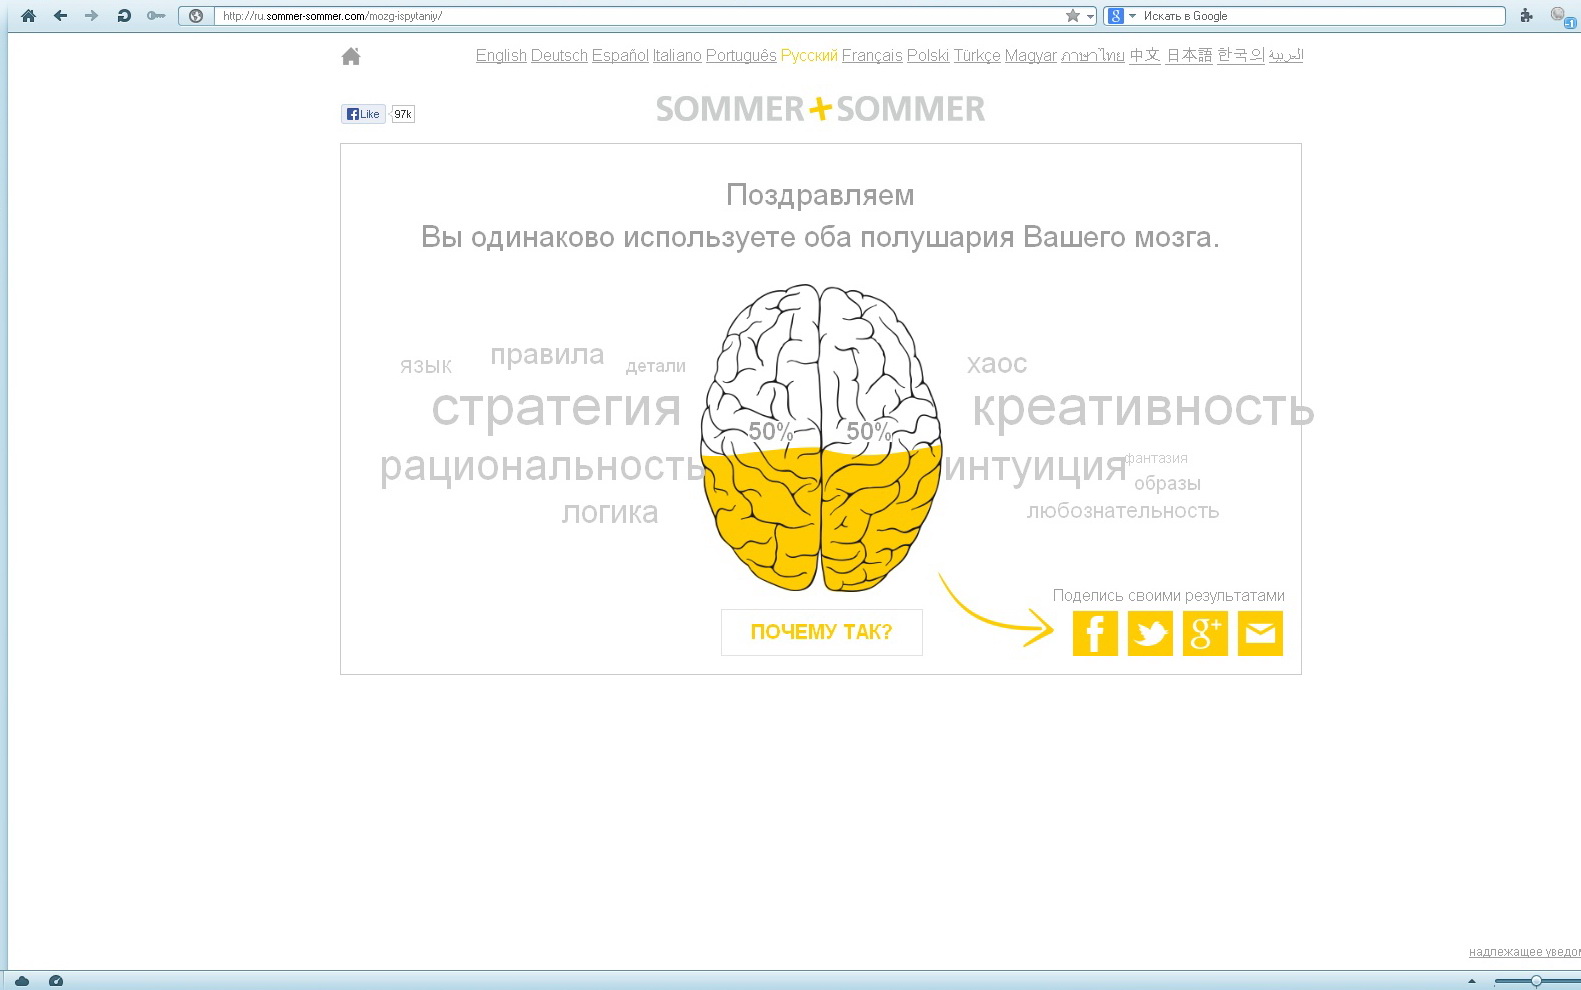Click the brain illustration
Screen dimensions: 1581x990
[x=822, y=438]
